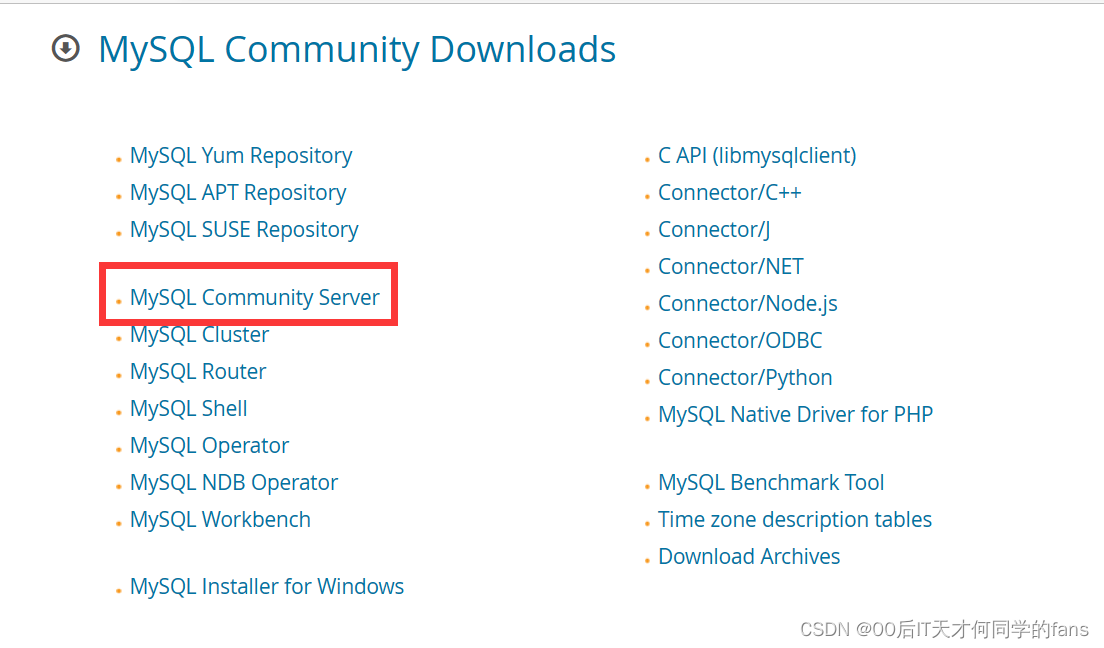
Task: Open the MySQL Shell link
Action: (x=188, y=408)
